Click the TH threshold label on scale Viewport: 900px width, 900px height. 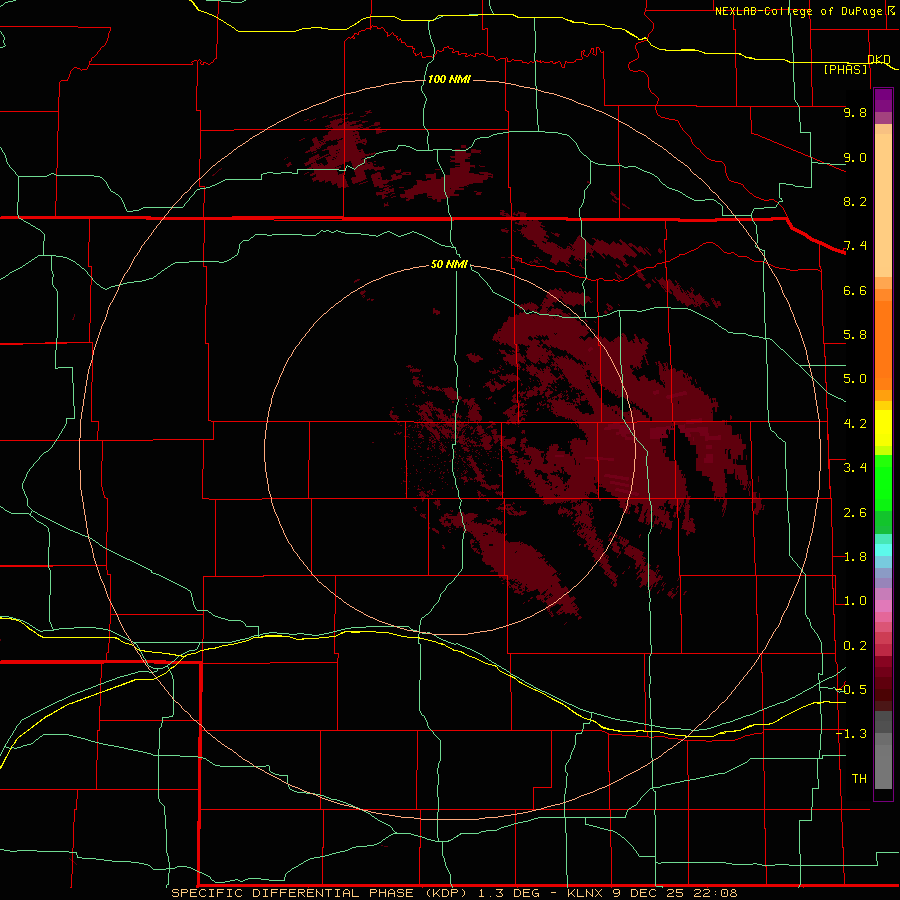(x=859, y=779)
